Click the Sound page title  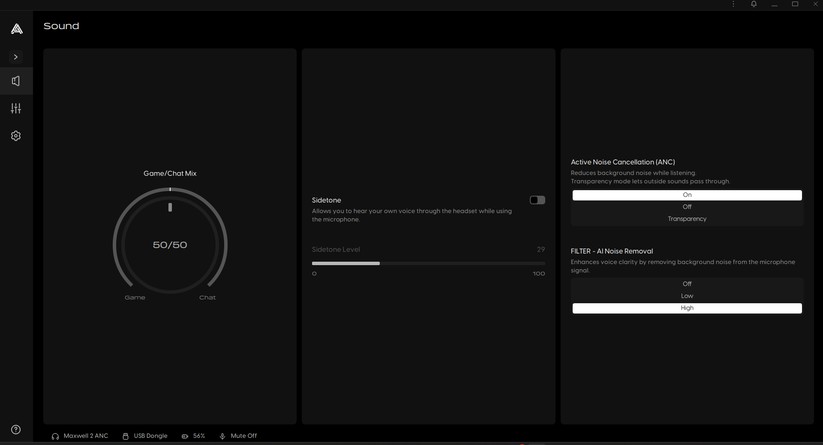(x=61, y=26)
